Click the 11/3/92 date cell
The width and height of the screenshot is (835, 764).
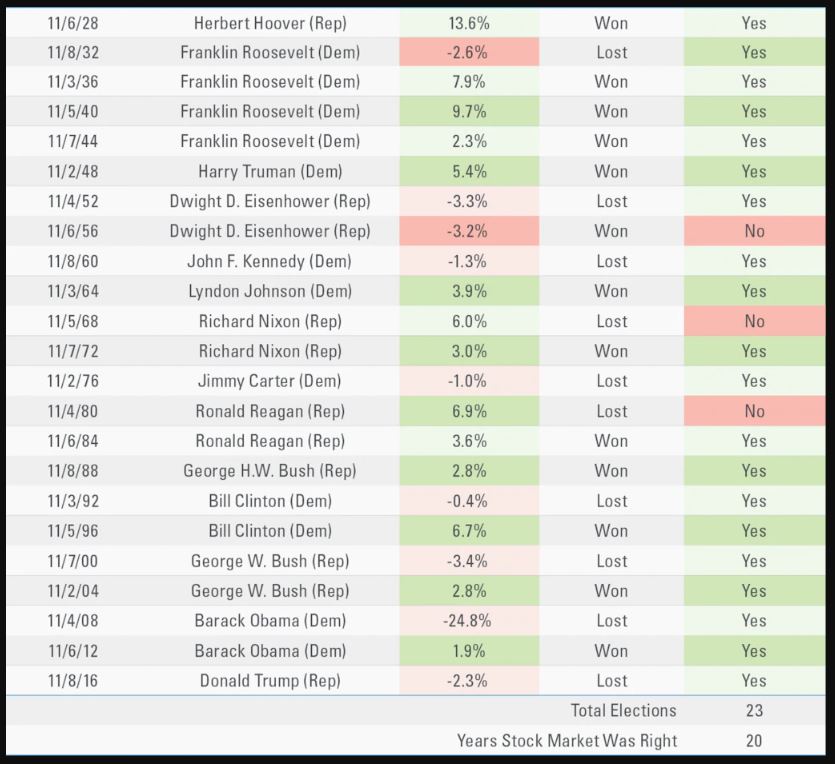[x=73, y=500]
